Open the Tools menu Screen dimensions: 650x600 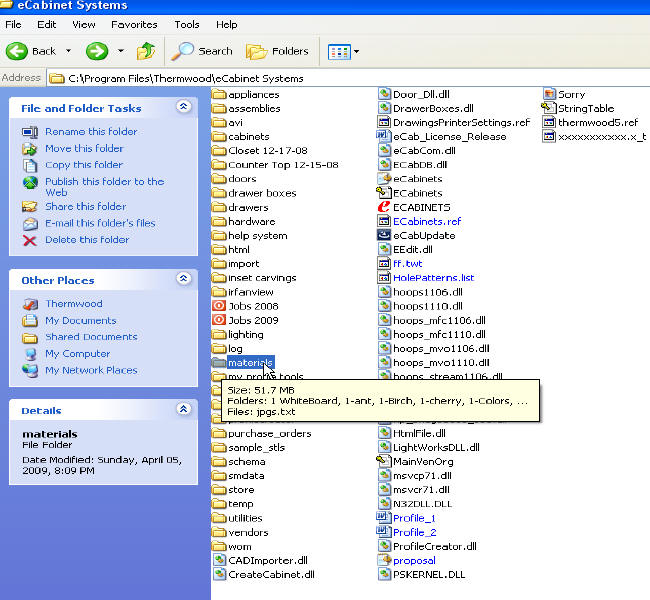187,24
